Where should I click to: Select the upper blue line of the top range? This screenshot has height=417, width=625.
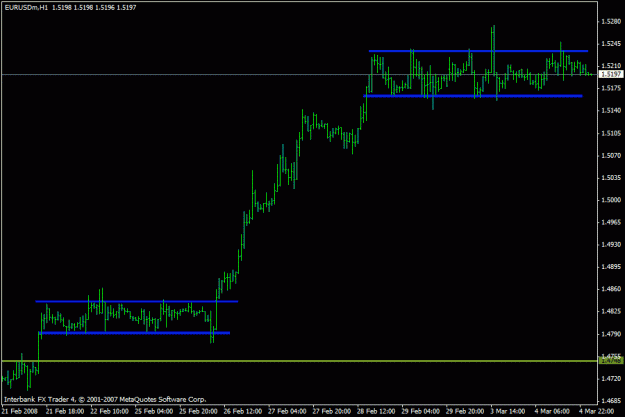(x=478, y=51)
